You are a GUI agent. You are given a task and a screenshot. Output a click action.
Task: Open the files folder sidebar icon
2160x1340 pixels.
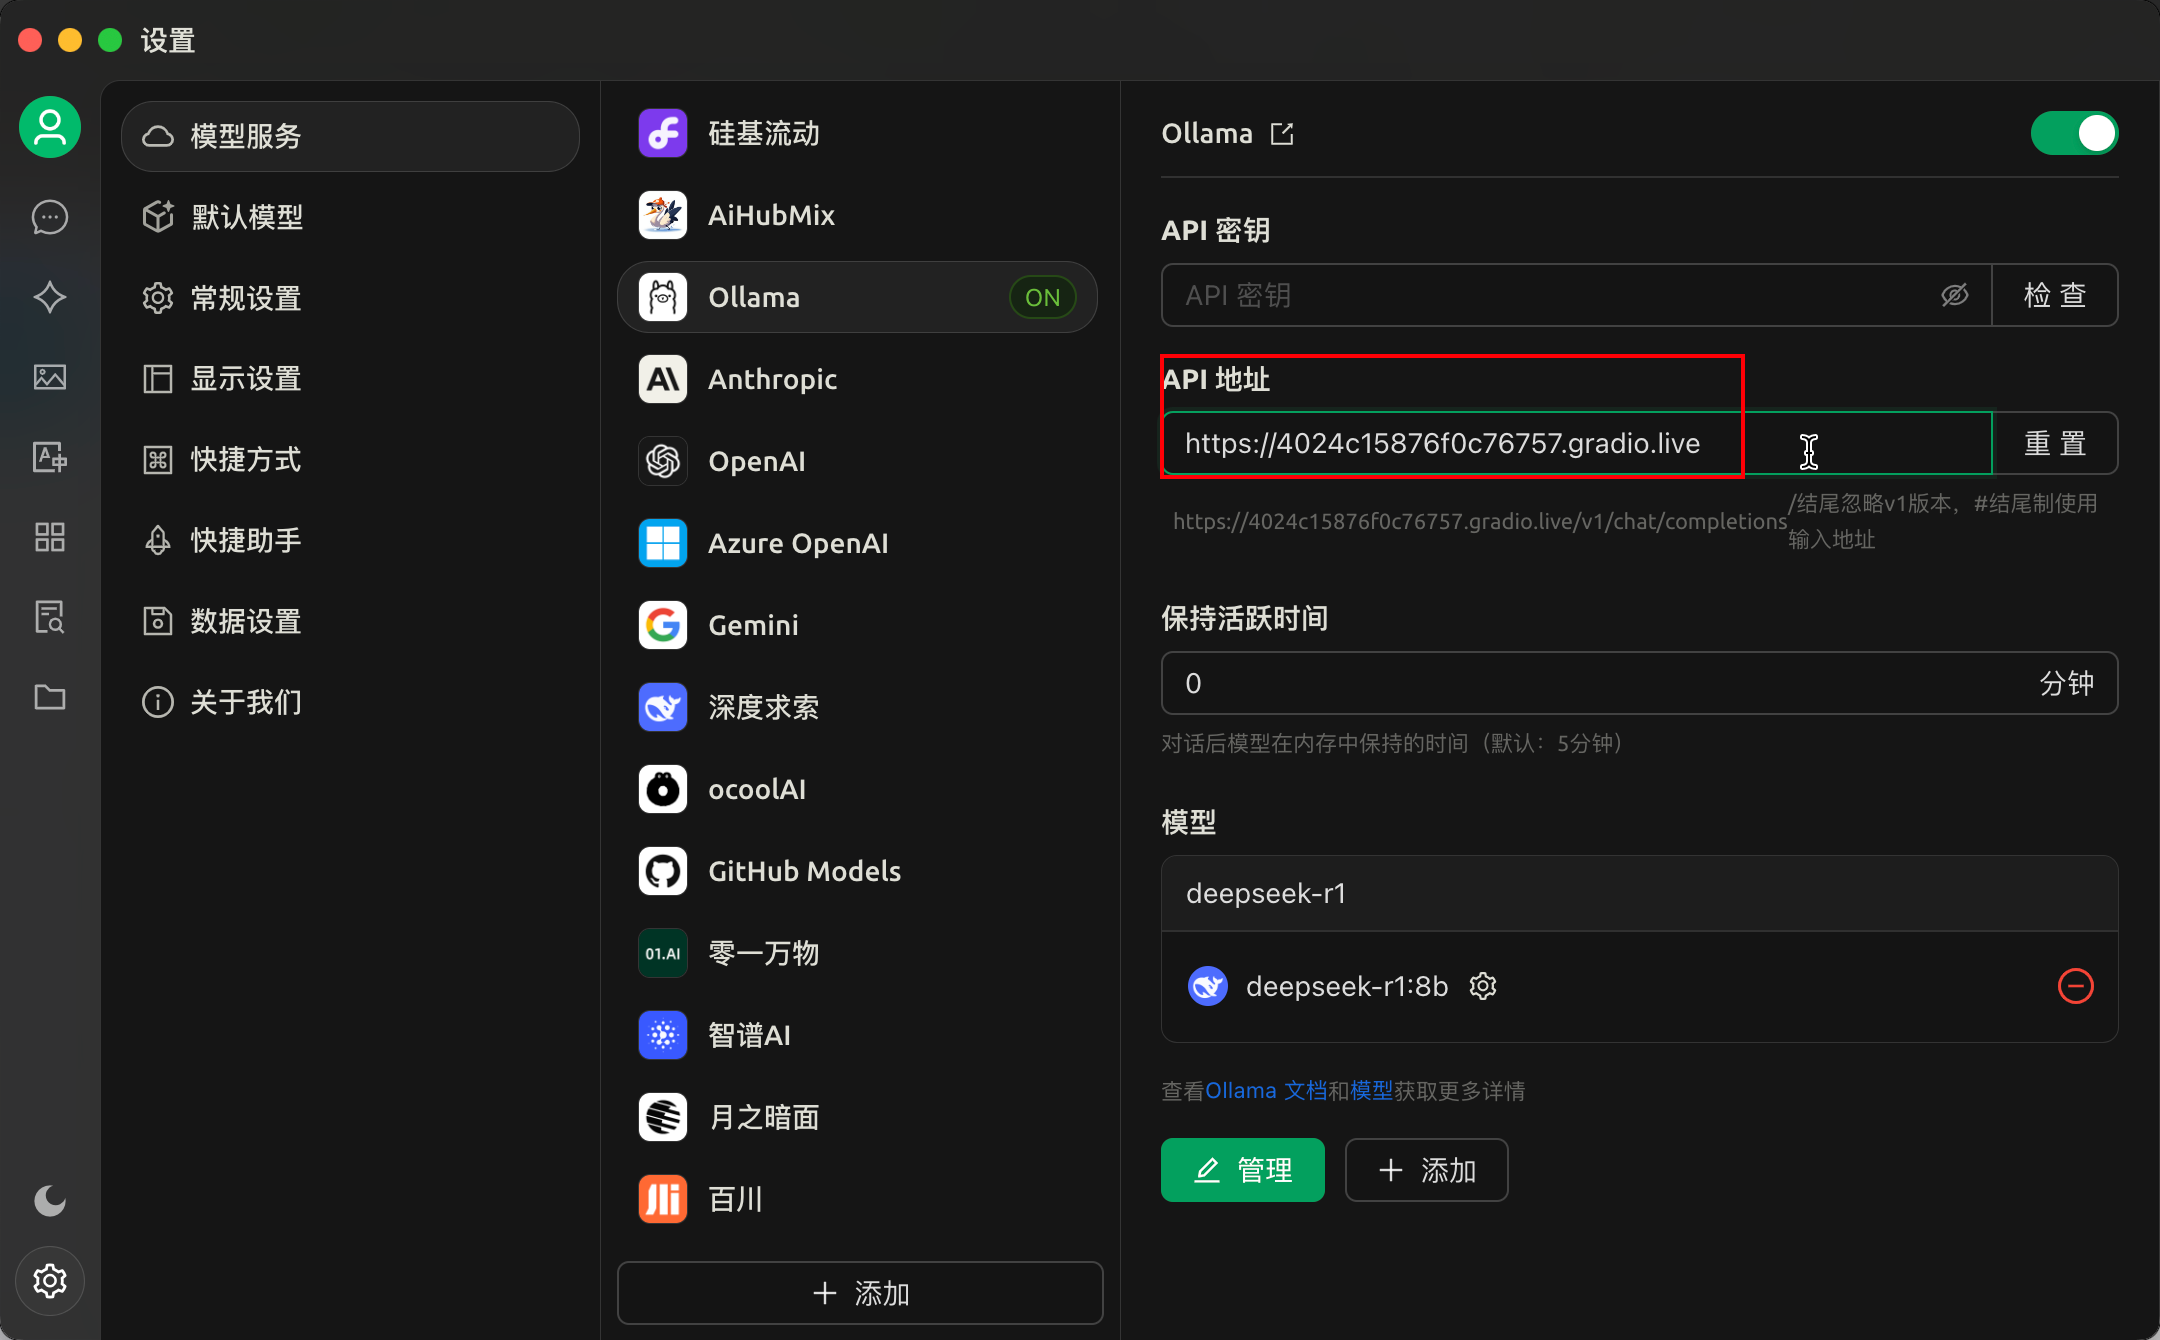(49, 697)
